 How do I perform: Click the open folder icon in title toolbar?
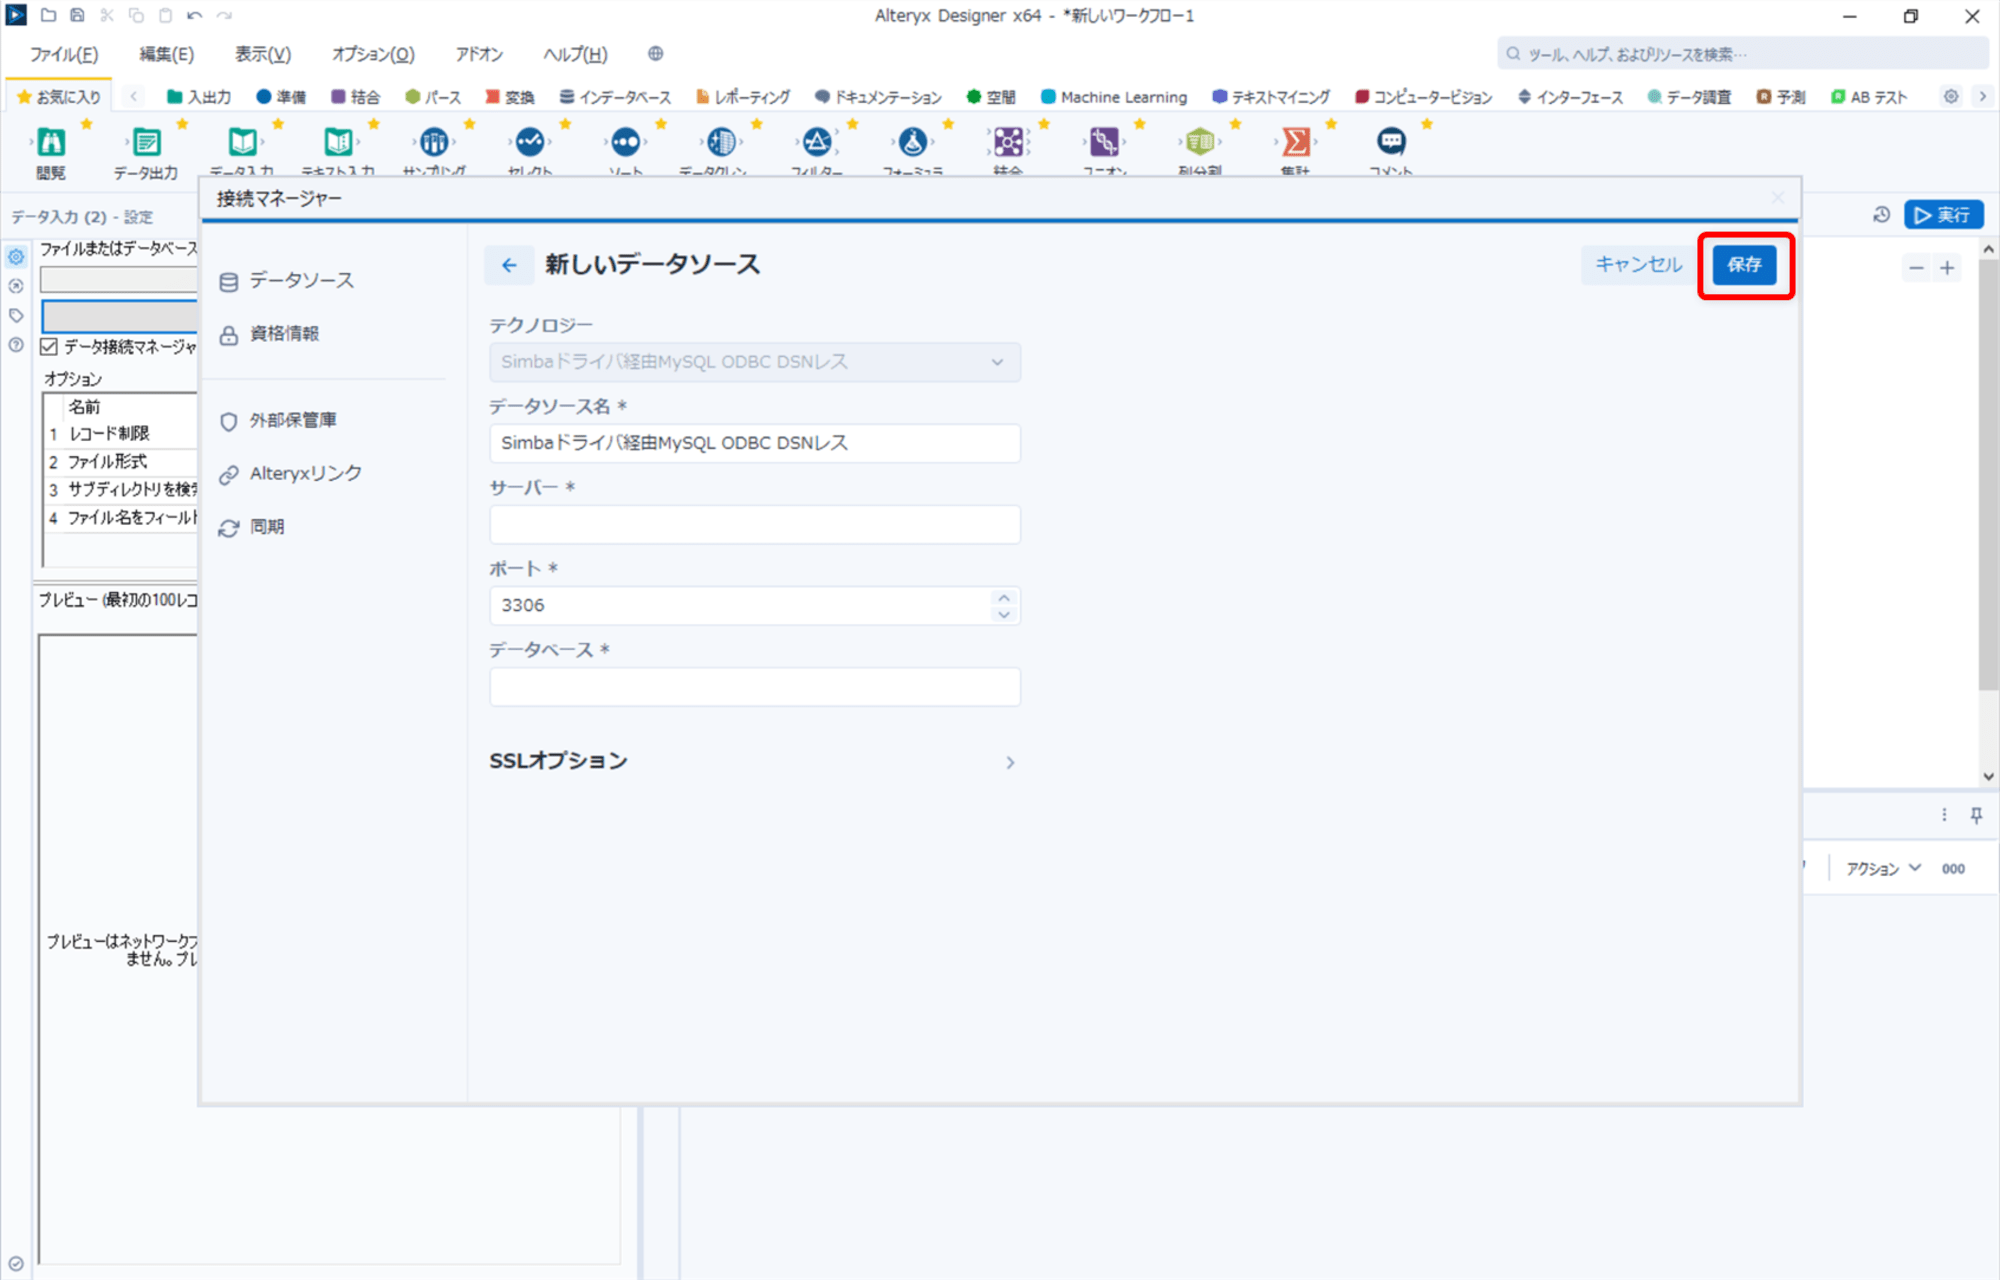48,15
